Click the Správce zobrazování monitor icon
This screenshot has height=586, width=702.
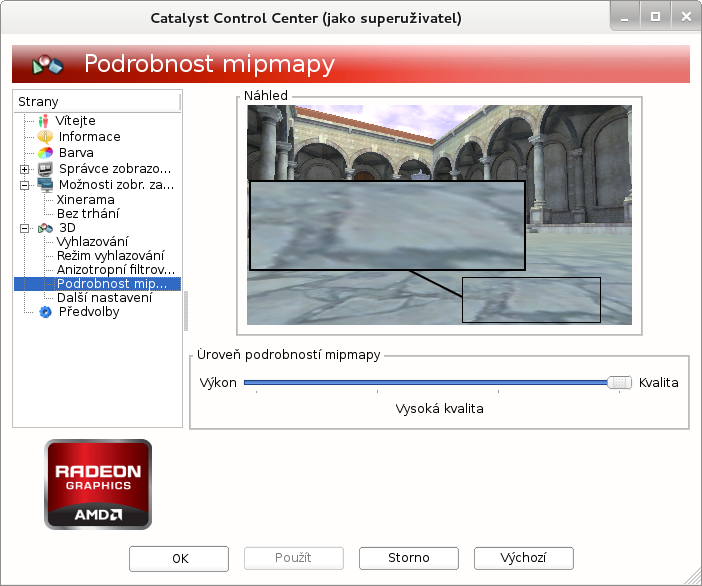click(x=45, y=169)
